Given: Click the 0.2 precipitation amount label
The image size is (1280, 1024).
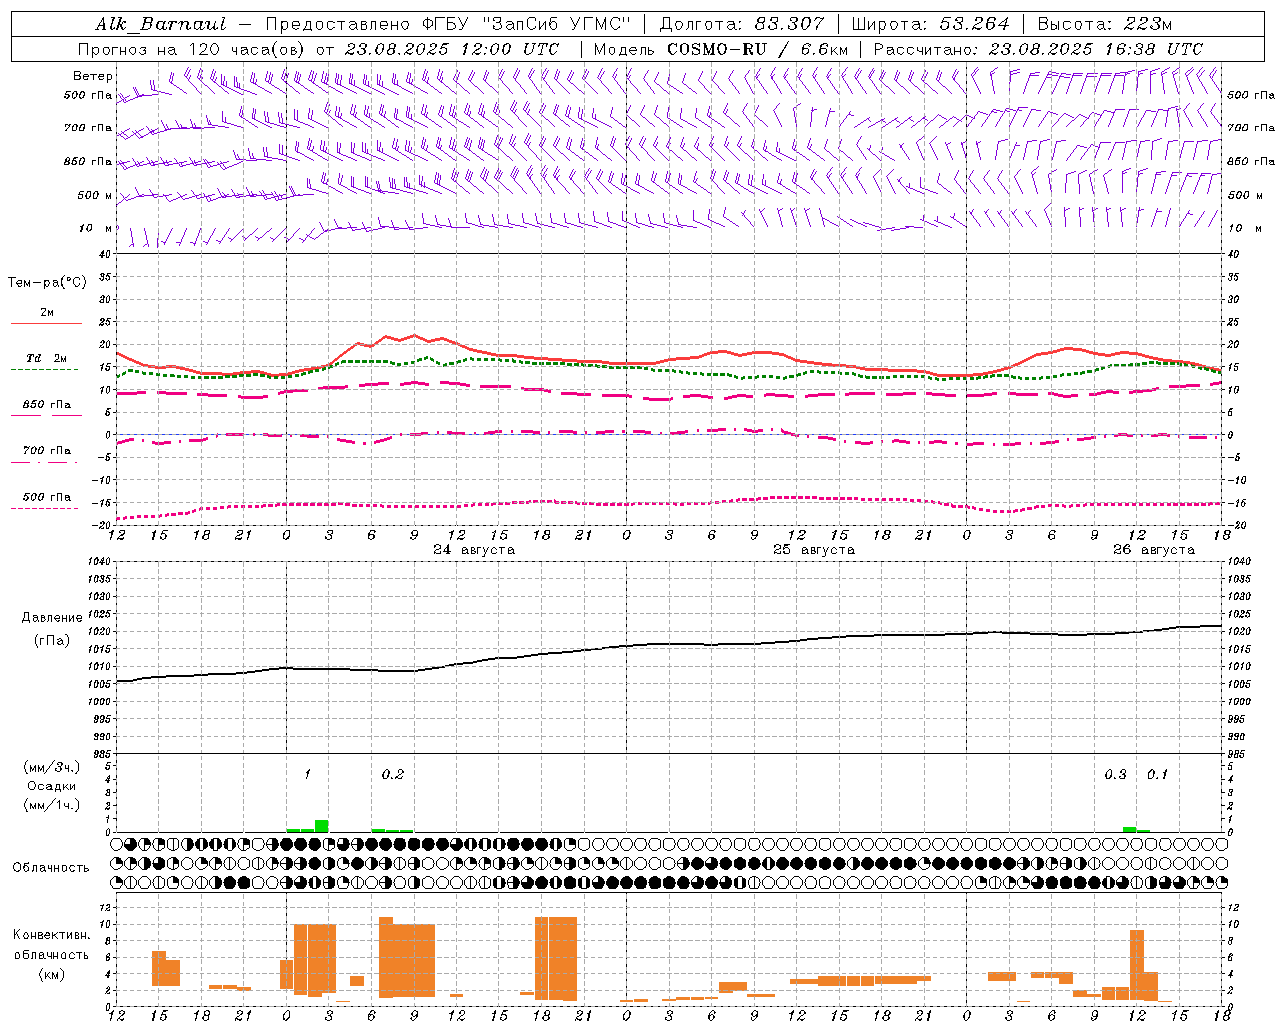Looking at the screenshot, I should click(x=393, y=775).
